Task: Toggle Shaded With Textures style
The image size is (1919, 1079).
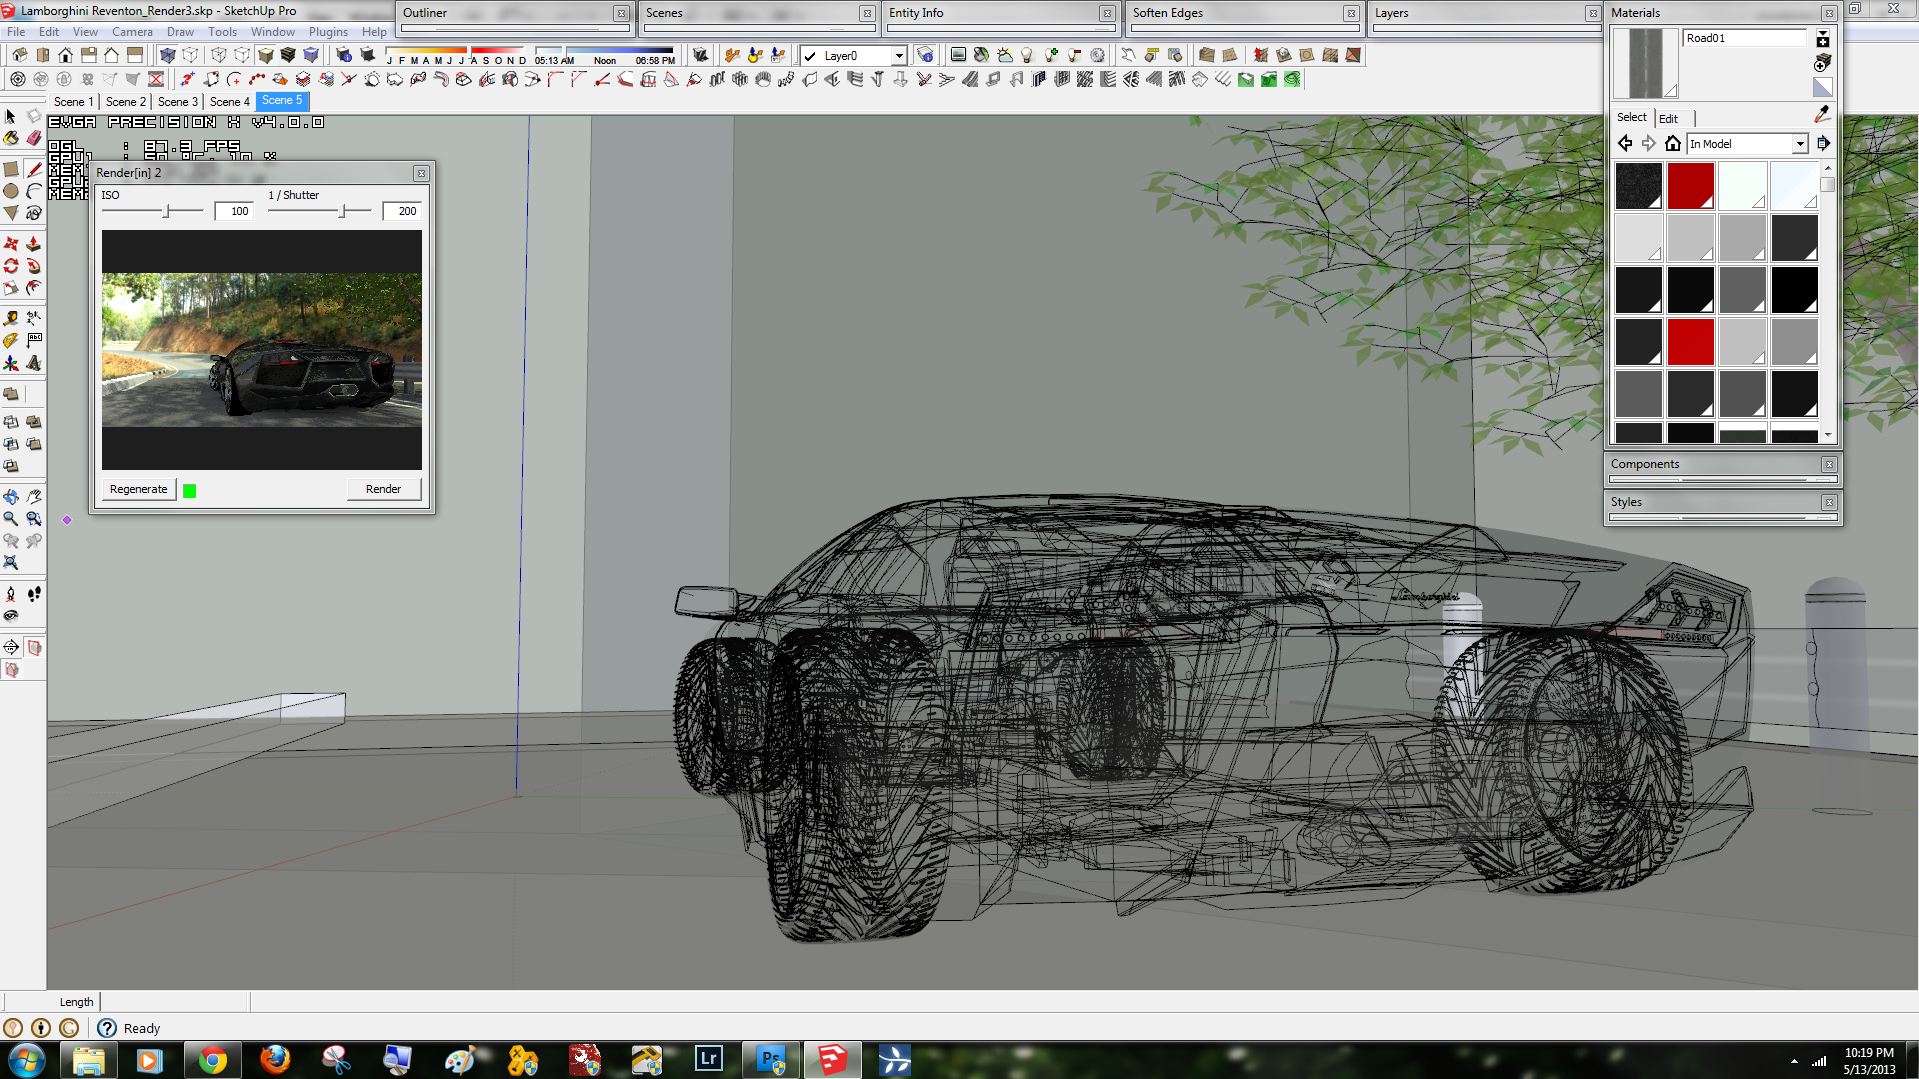Action: tap(288, 56)
